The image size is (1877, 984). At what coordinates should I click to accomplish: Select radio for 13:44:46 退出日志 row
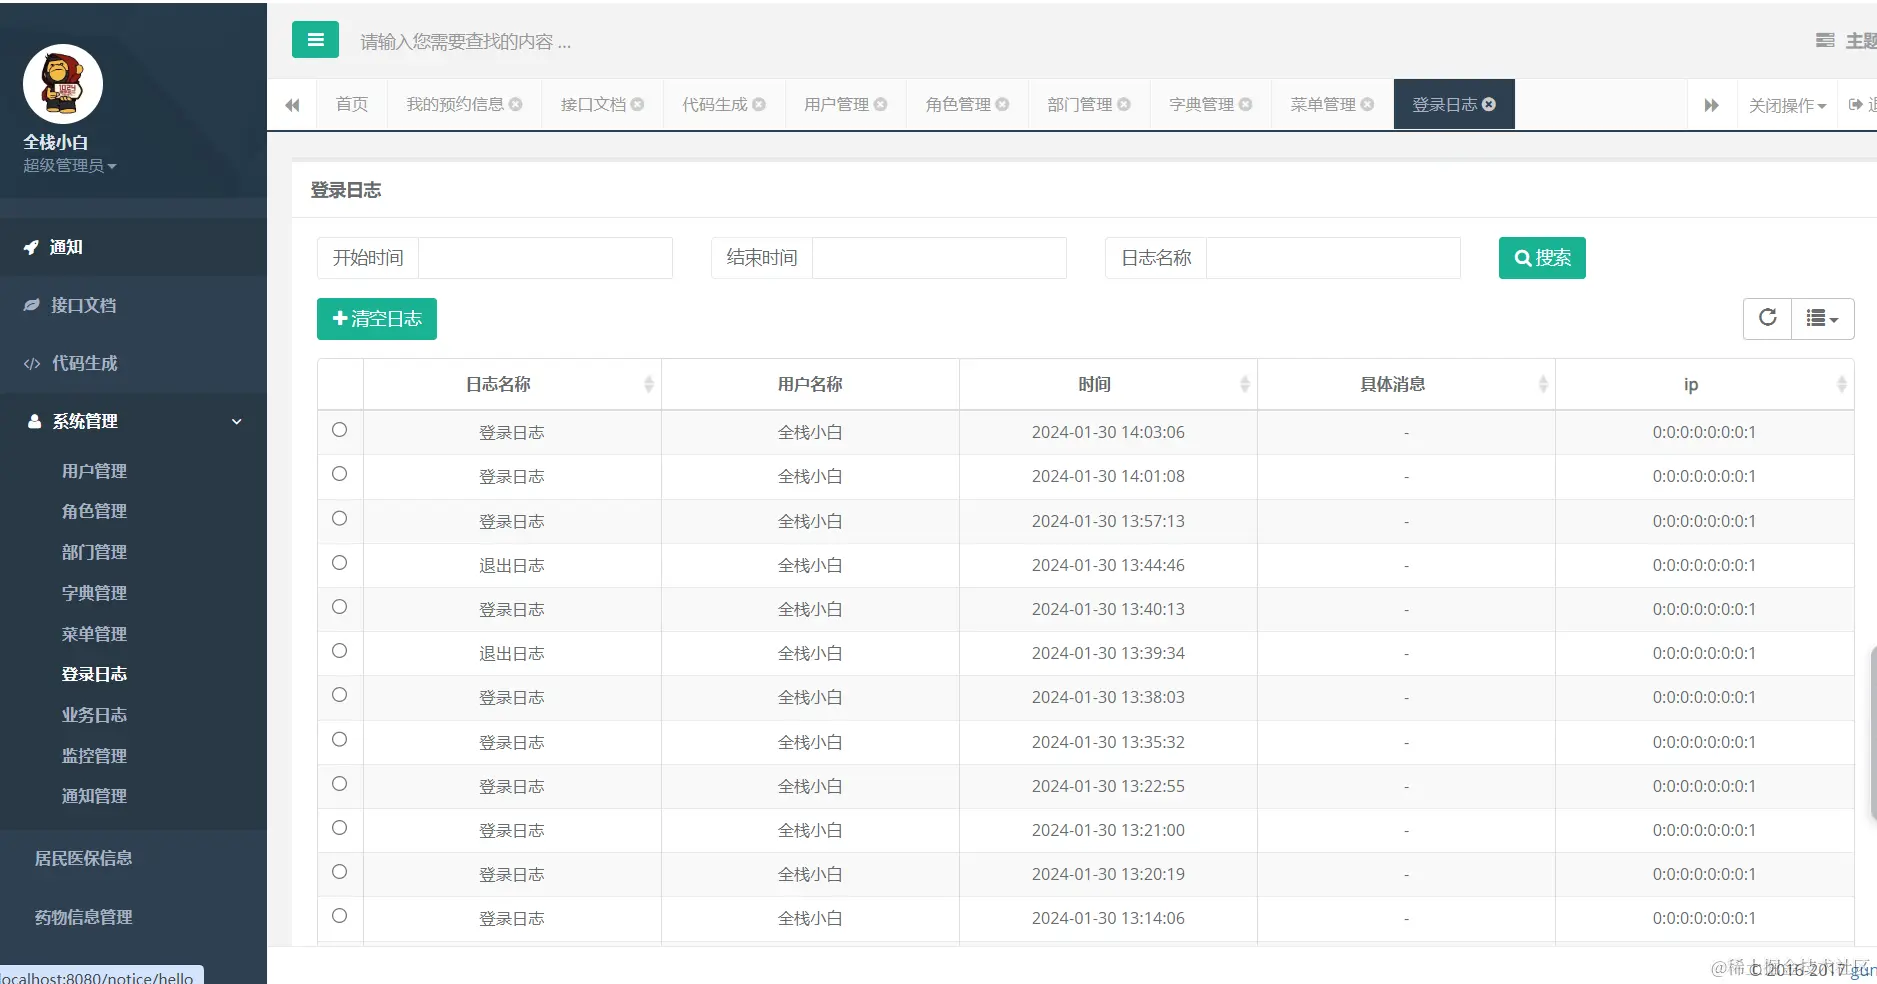tap(340, 563)
